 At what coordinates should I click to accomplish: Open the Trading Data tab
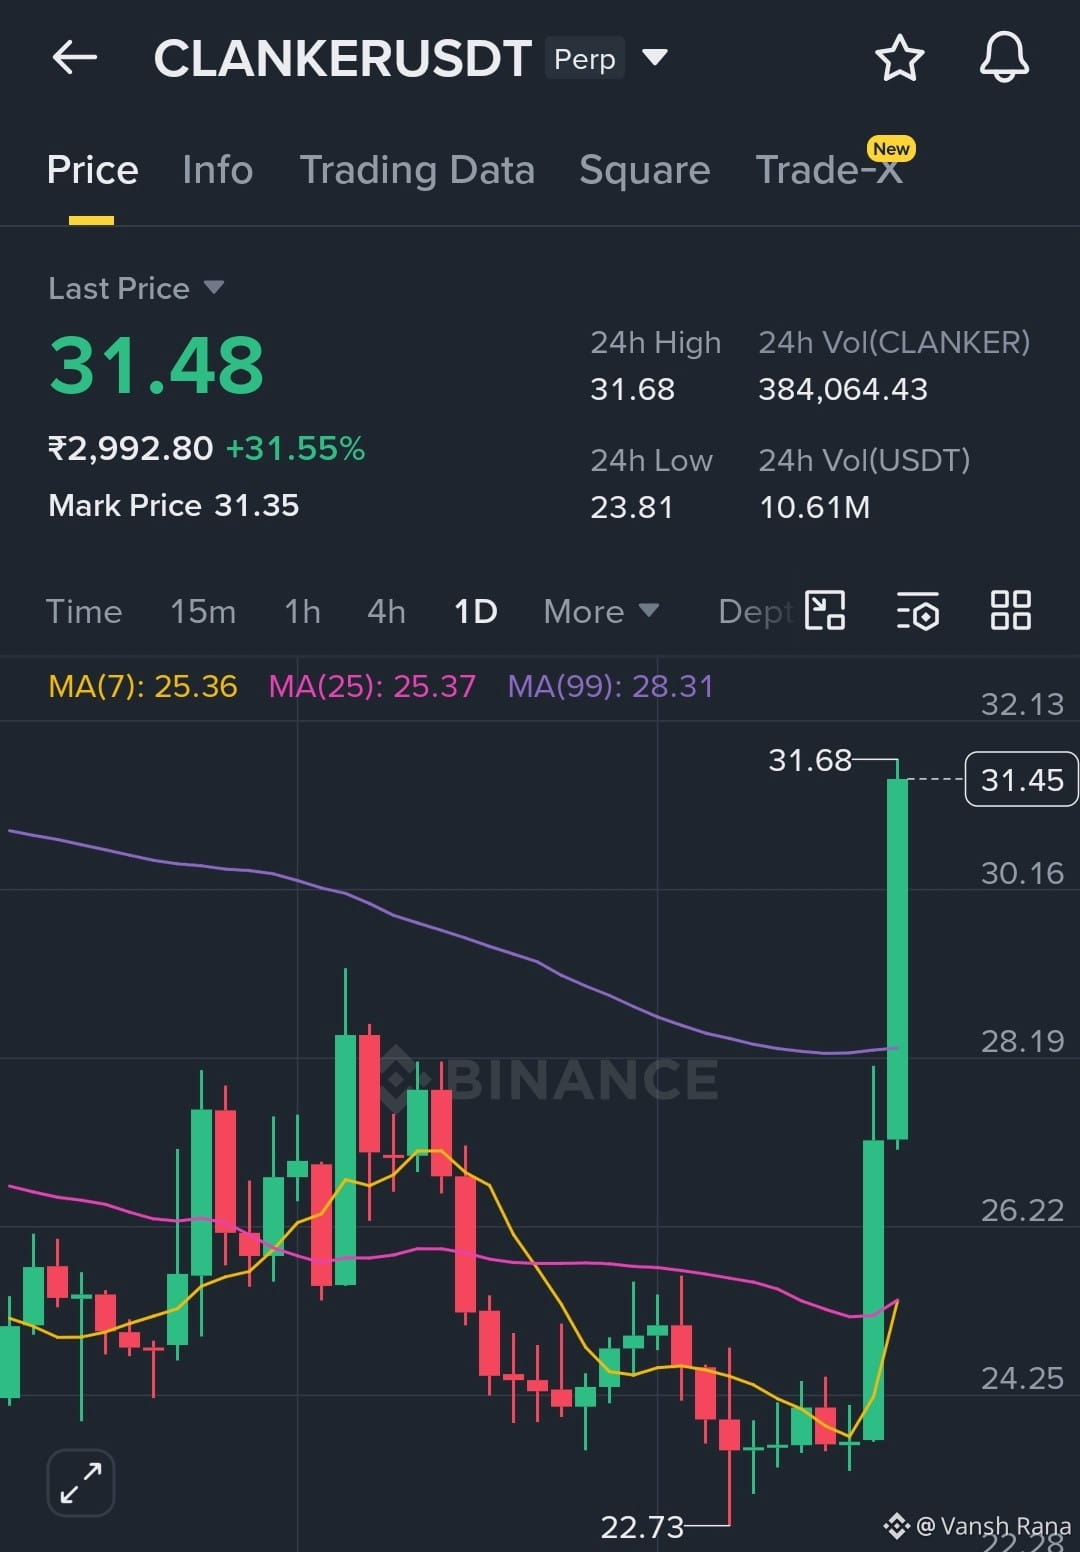(417, 170)
